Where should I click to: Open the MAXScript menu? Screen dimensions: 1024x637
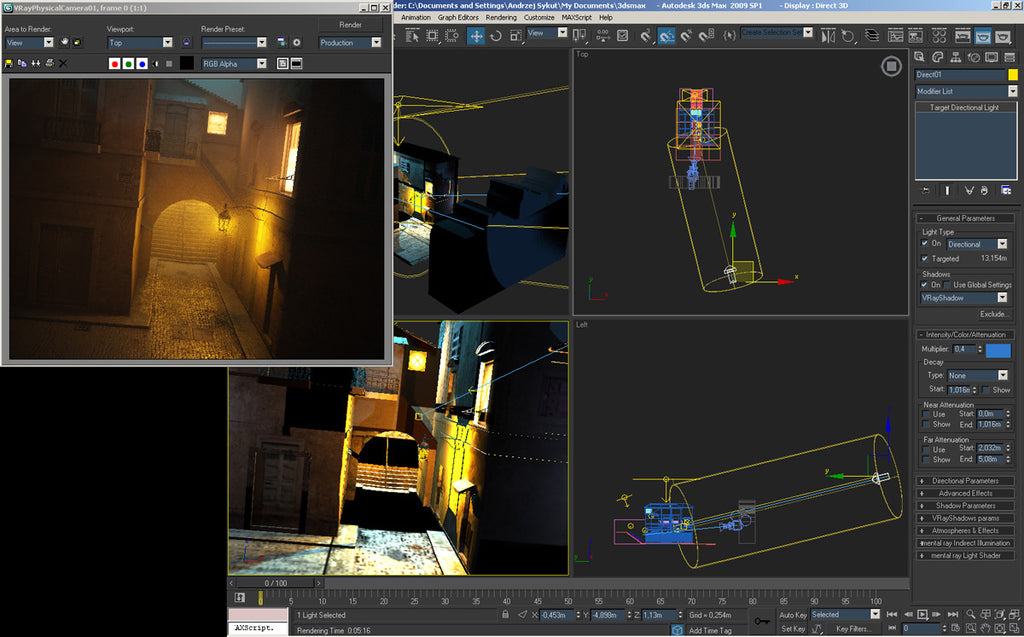[x=576, y=17]
